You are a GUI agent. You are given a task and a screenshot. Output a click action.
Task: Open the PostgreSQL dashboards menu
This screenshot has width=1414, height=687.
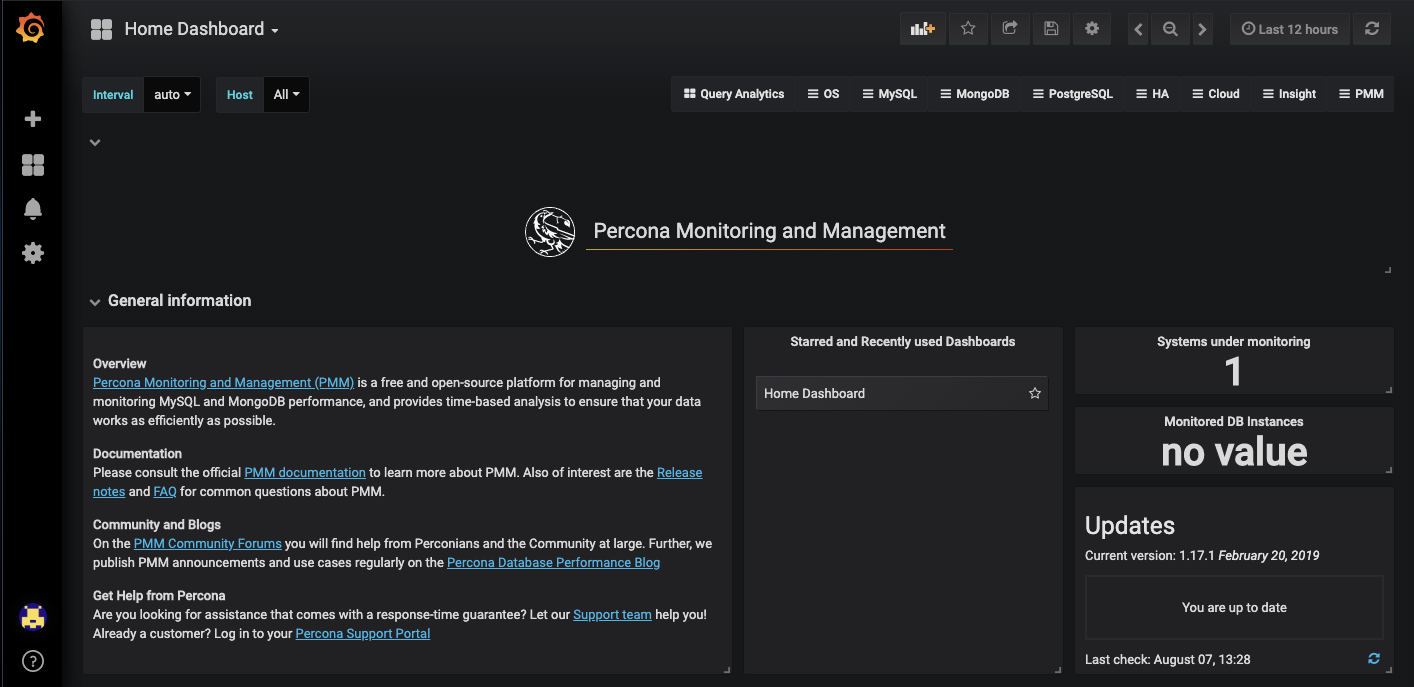click(x=1072, y=94)
